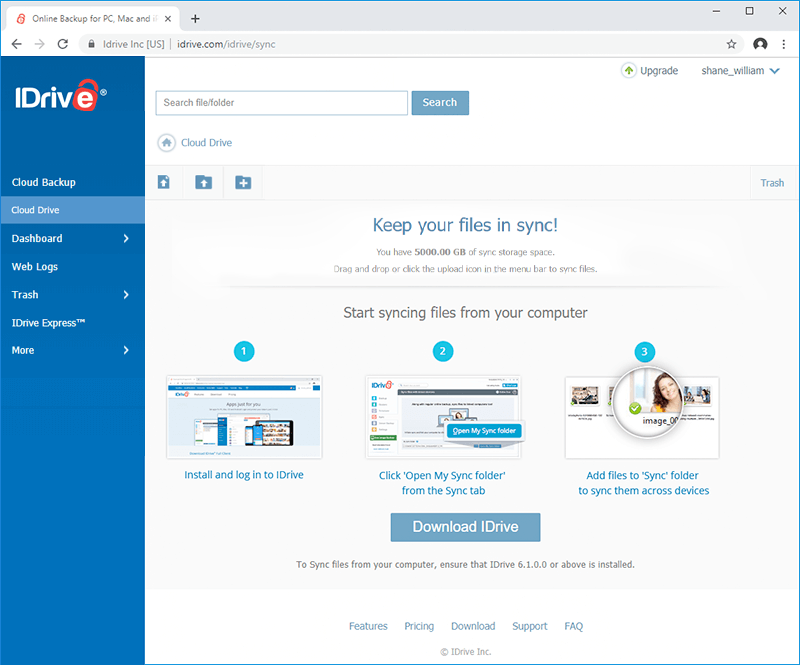This screenshot has height=665, width=800.
Task: Click inside the search file/folder field
Action: coord(280,102)
